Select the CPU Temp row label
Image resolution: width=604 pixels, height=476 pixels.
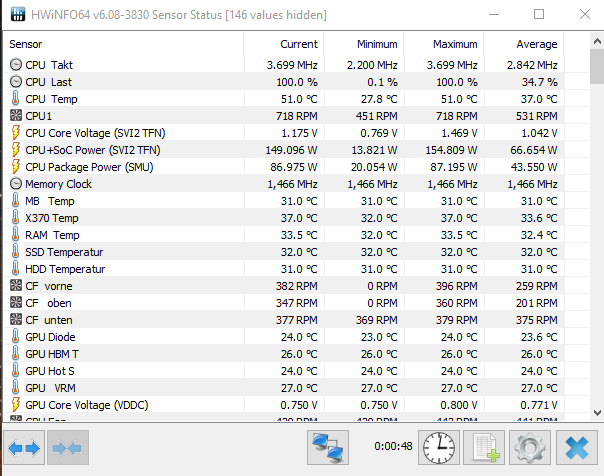click(51, 99)
